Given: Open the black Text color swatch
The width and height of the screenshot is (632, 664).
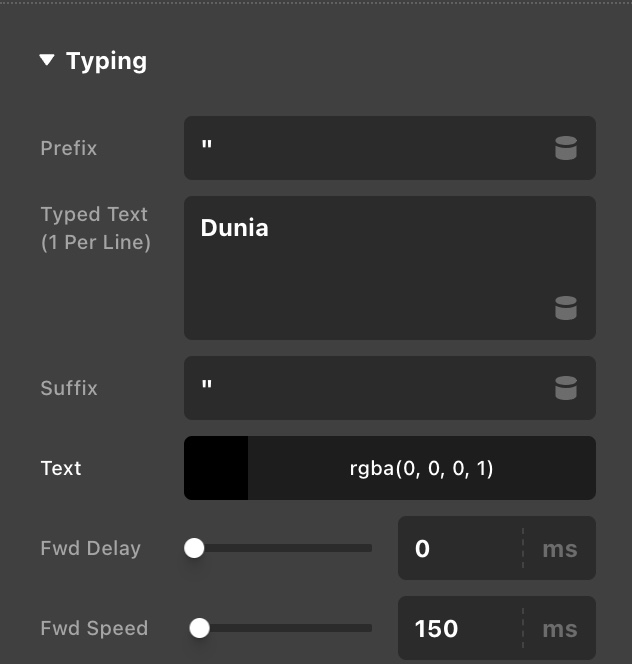Looking at the screenshot, I should [216, 468].
